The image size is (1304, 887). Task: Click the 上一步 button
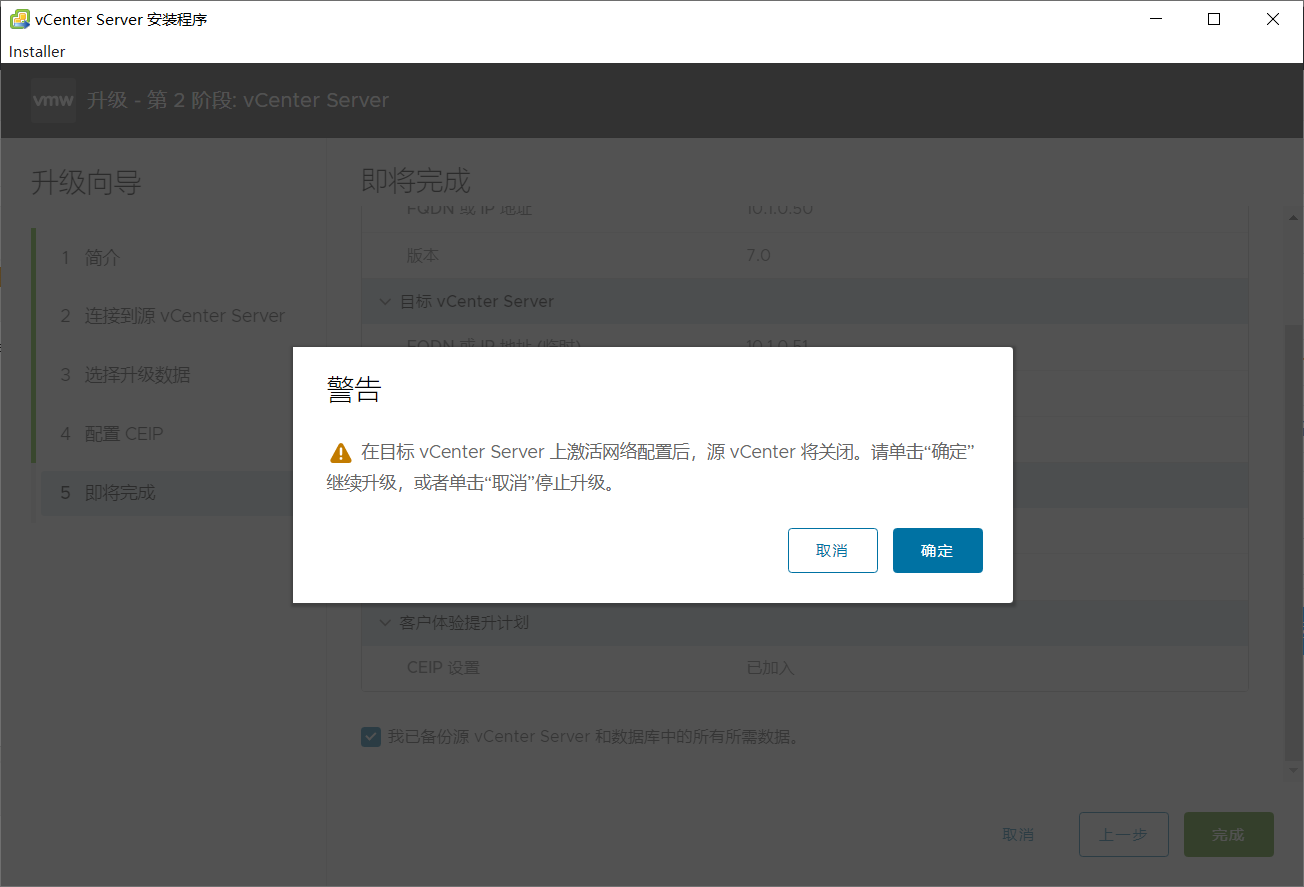click(1123, 834)
